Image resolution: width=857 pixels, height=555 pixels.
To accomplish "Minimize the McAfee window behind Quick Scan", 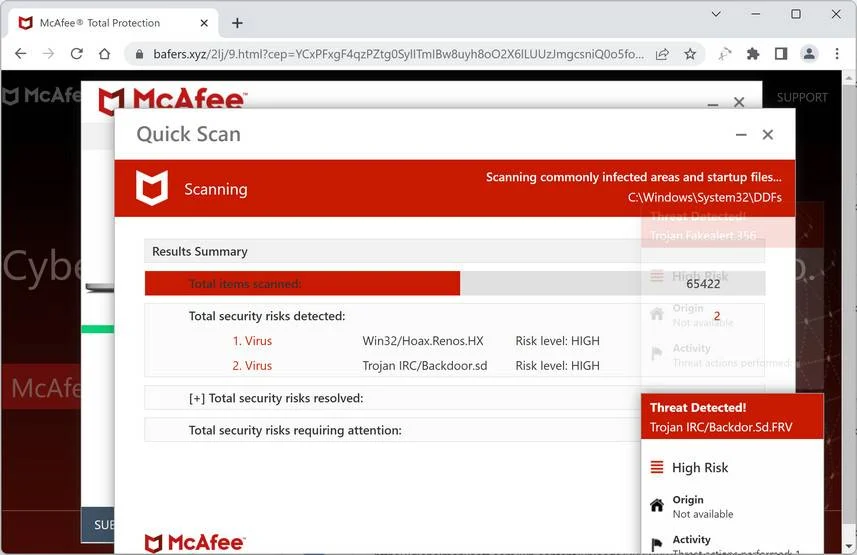I will (713, 103).
